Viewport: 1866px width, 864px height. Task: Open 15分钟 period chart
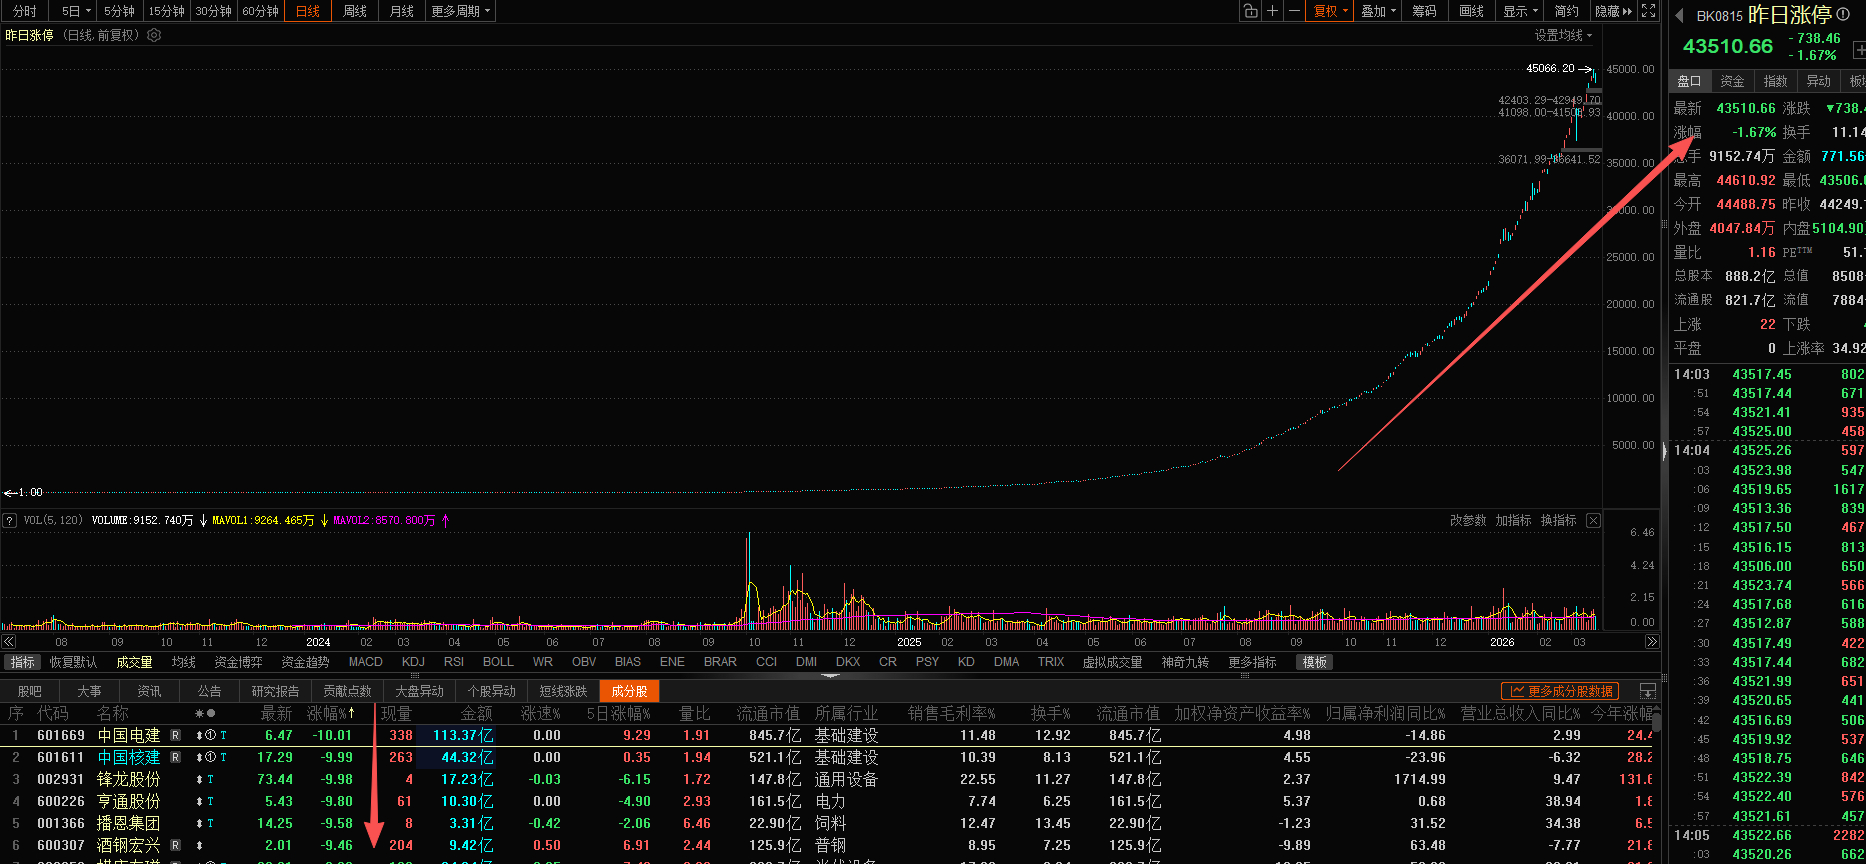point(166,11)
